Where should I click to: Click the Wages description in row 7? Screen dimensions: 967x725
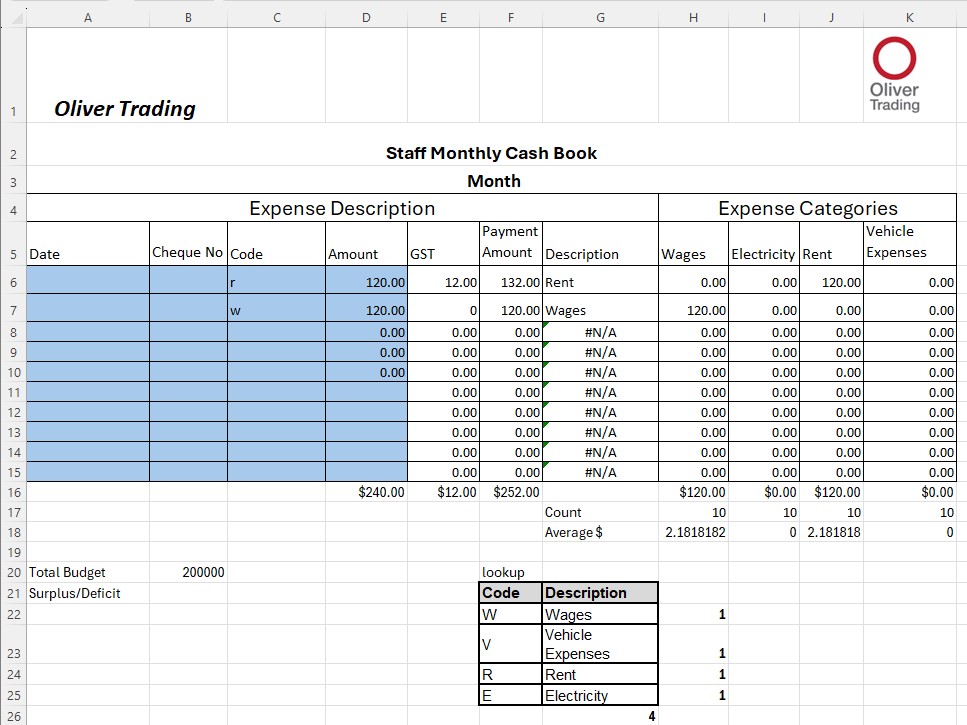click(x=600, y=310)
